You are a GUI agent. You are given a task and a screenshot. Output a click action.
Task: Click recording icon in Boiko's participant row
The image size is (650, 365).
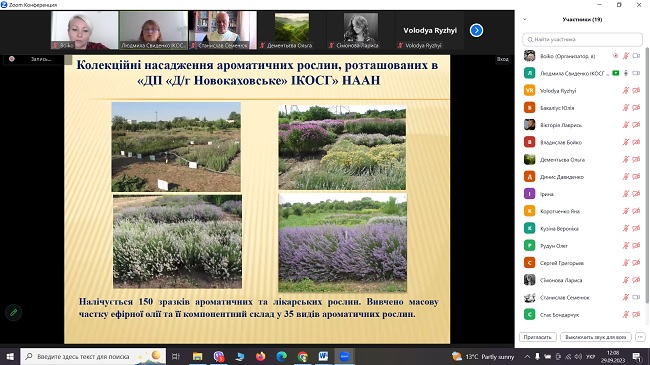point(616,56)
